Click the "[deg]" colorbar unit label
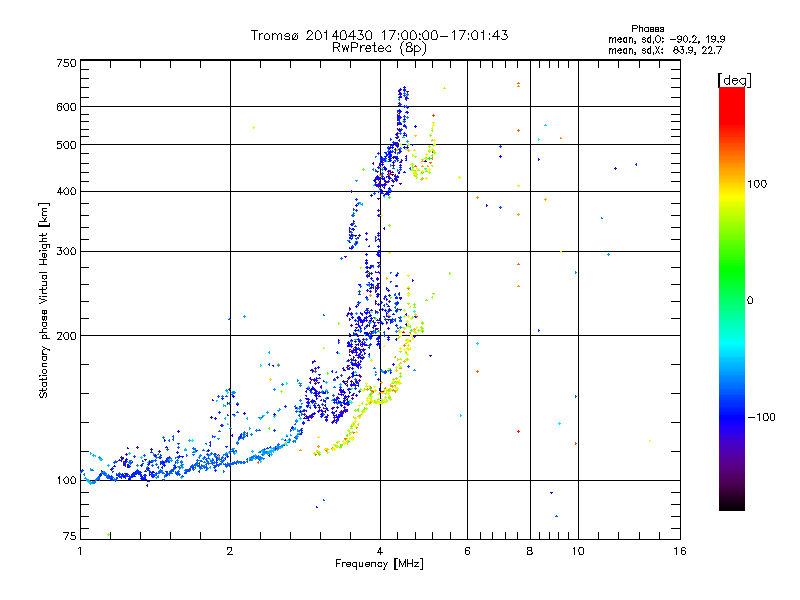The image size is (800, 600). (x=734, y=80)
